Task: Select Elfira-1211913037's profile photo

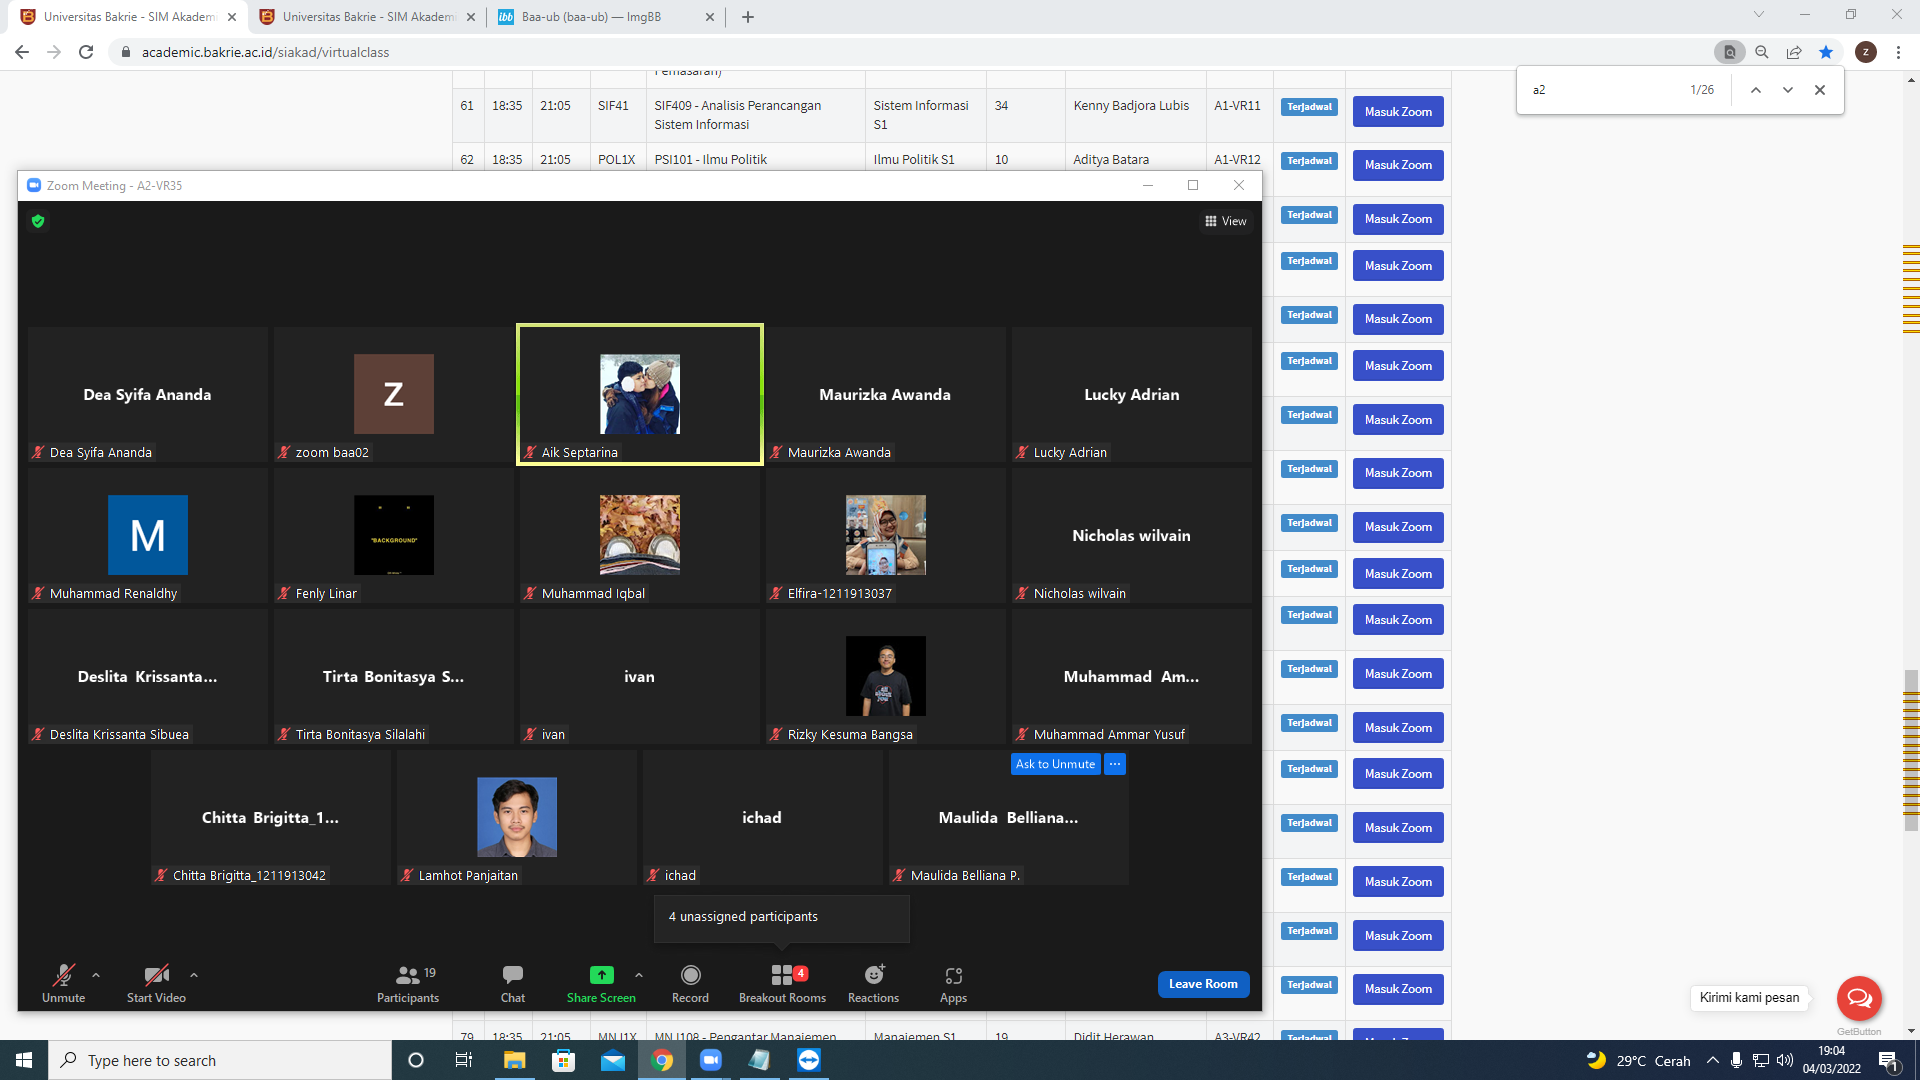Action: (x=886, y=535)
